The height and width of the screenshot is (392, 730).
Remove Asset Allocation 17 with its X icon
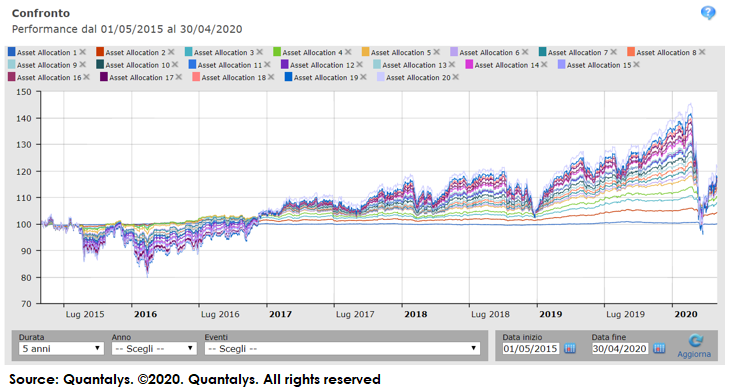tap(178, 77)
